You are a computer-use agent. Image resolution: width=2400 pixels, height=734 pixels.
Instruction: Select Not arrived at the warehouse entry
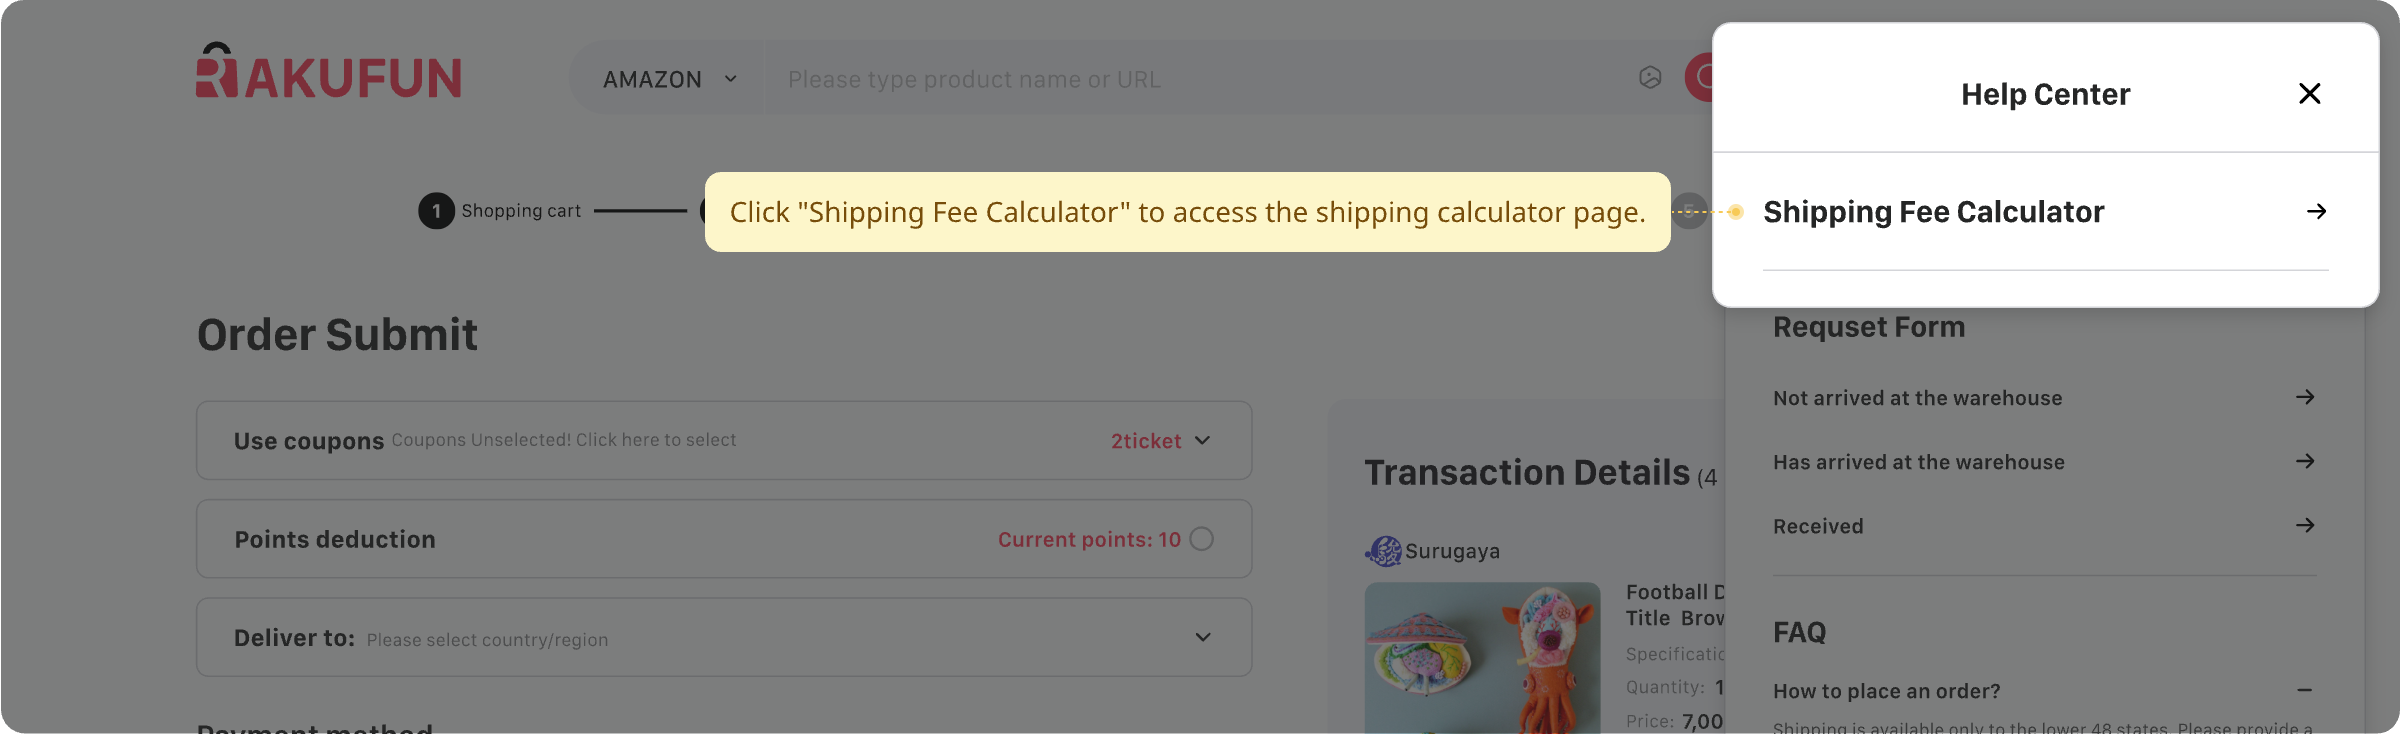[1917, 398]
